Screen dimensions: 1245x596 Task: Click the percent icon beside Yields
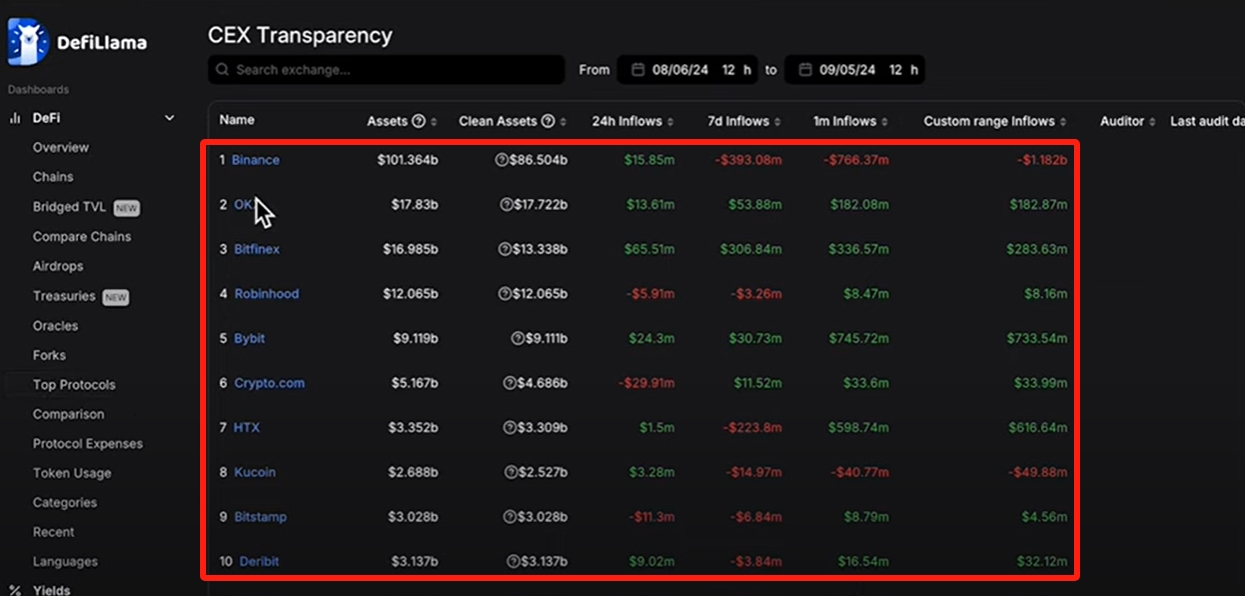(x=16, y=590)
